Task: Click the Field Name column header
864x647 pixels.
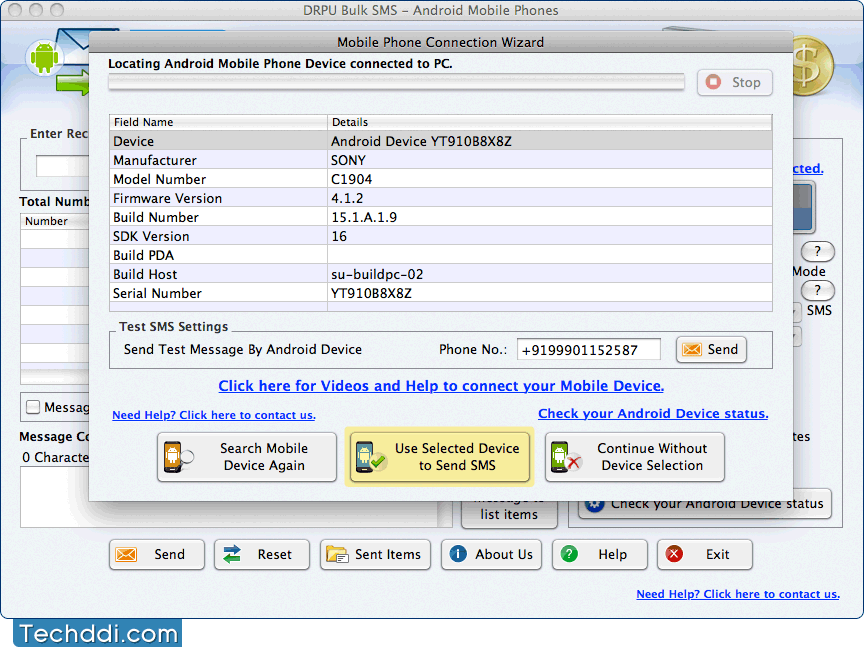Action: [218, 122]
